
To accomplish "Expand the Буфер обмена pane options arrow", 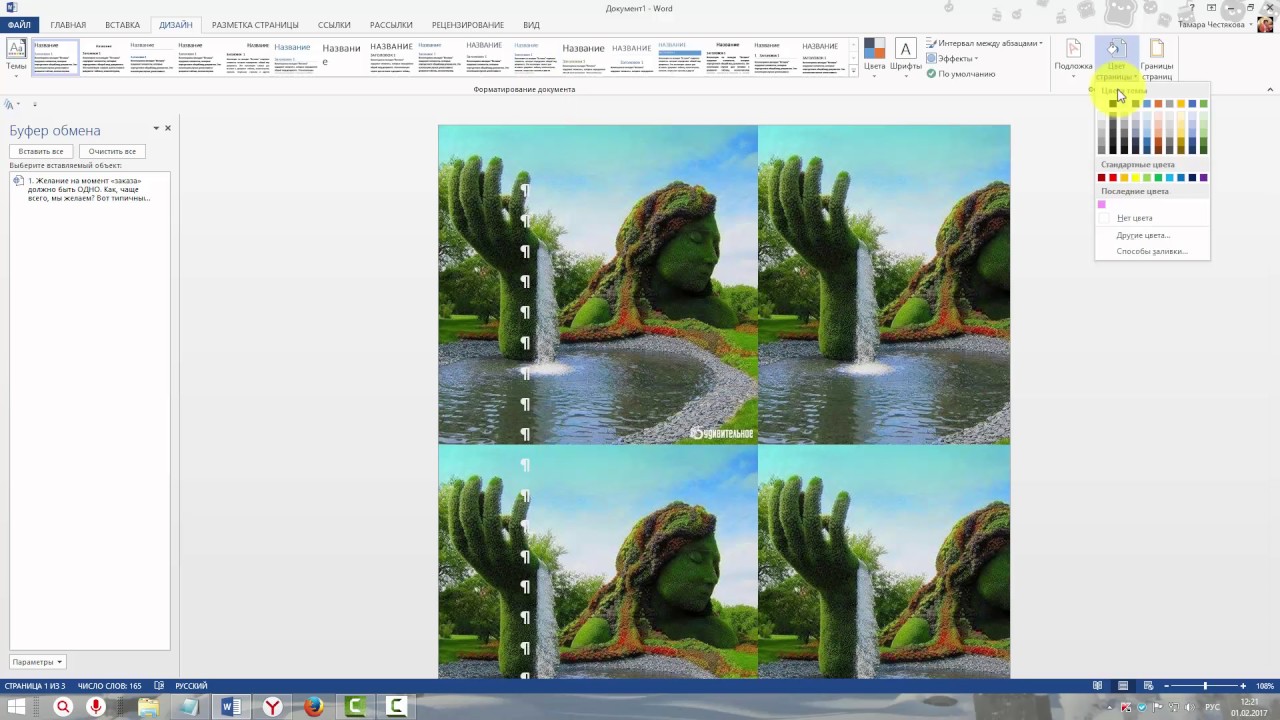I will point(156,128).
